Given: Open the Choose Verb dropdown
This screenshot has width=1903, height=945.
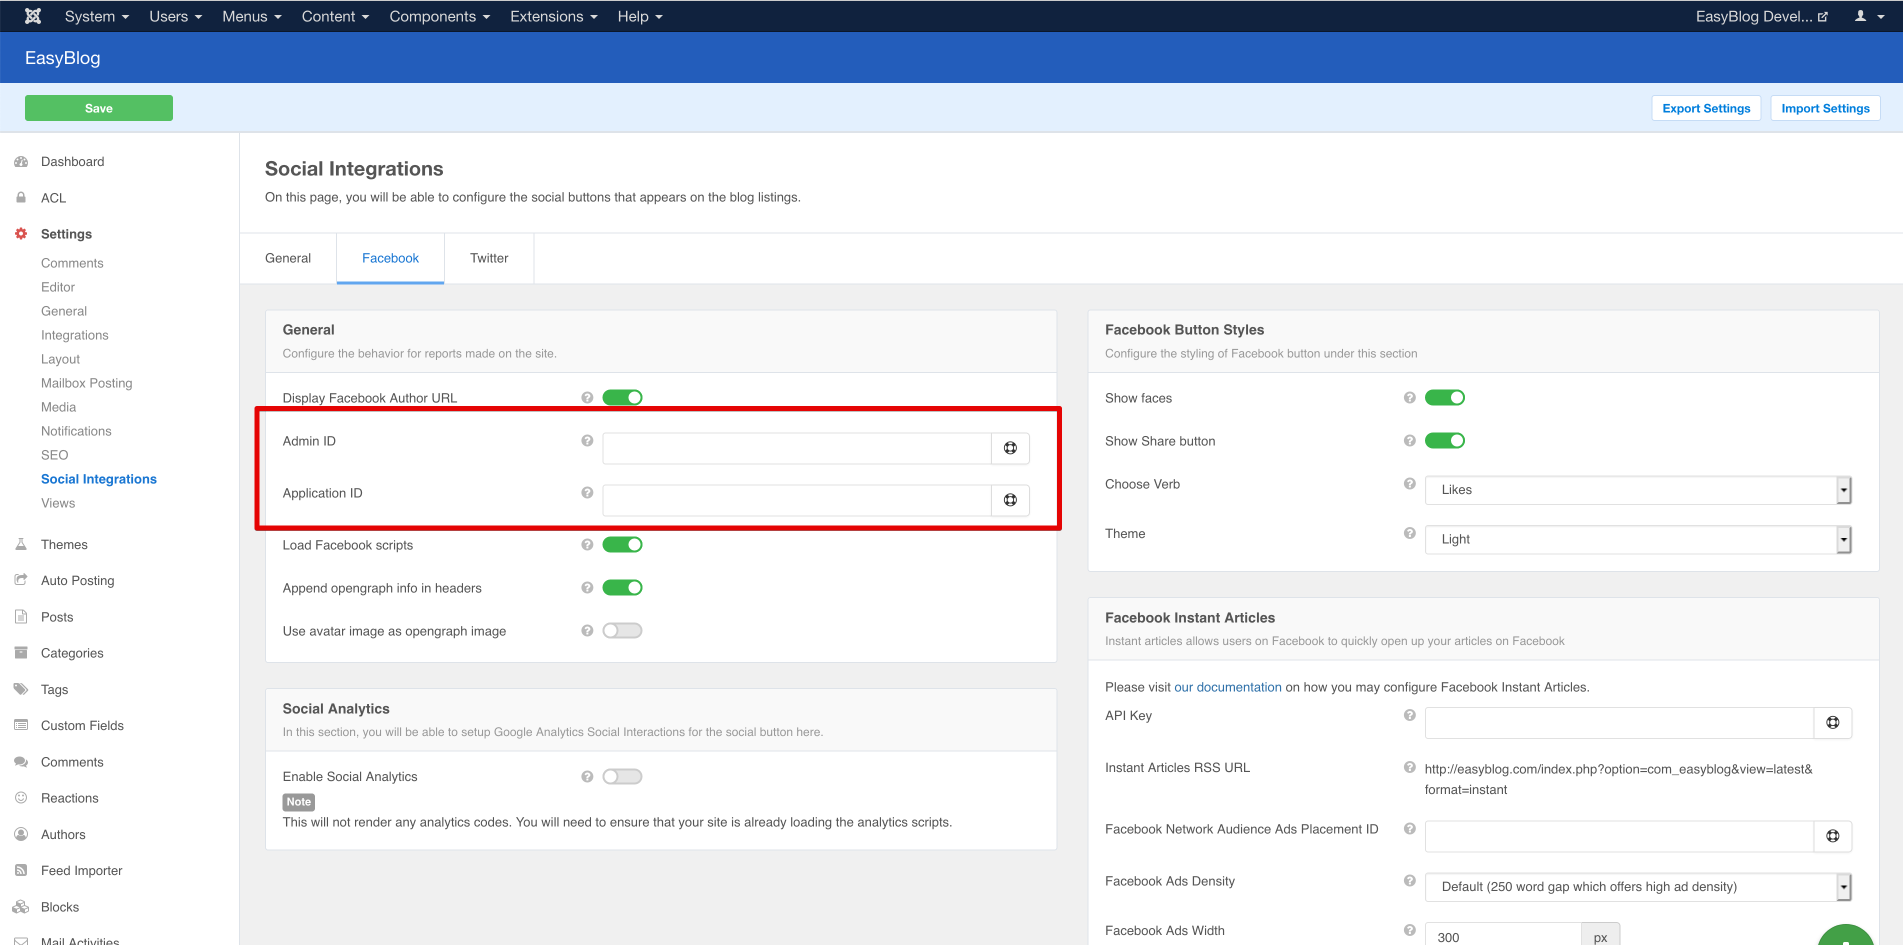Looking at the screenshot, I should [1638, 490].
